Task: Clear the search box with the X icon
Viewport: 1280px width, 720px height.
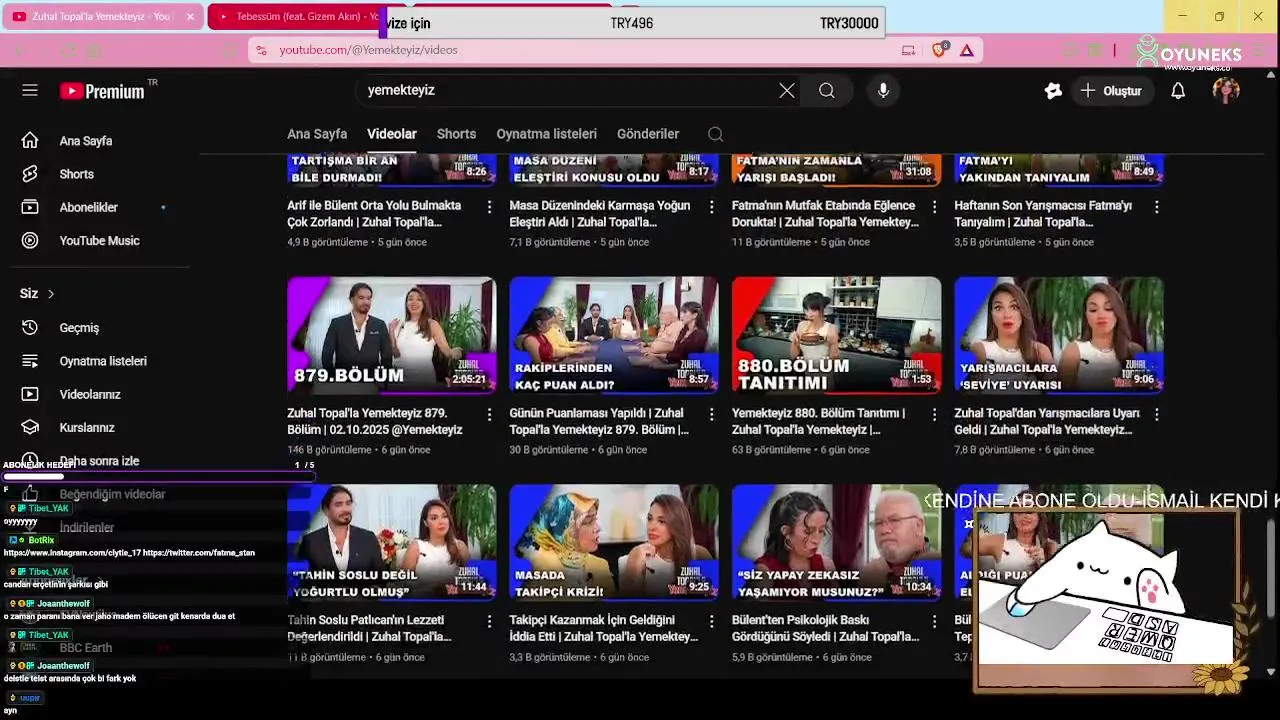Action: point(787,90)
